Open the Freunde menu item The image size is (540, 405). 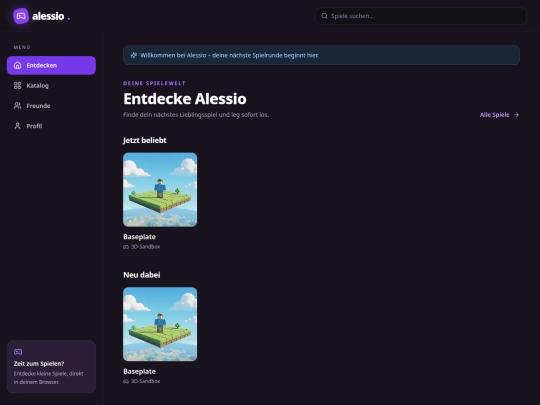(x=51, y=106)
